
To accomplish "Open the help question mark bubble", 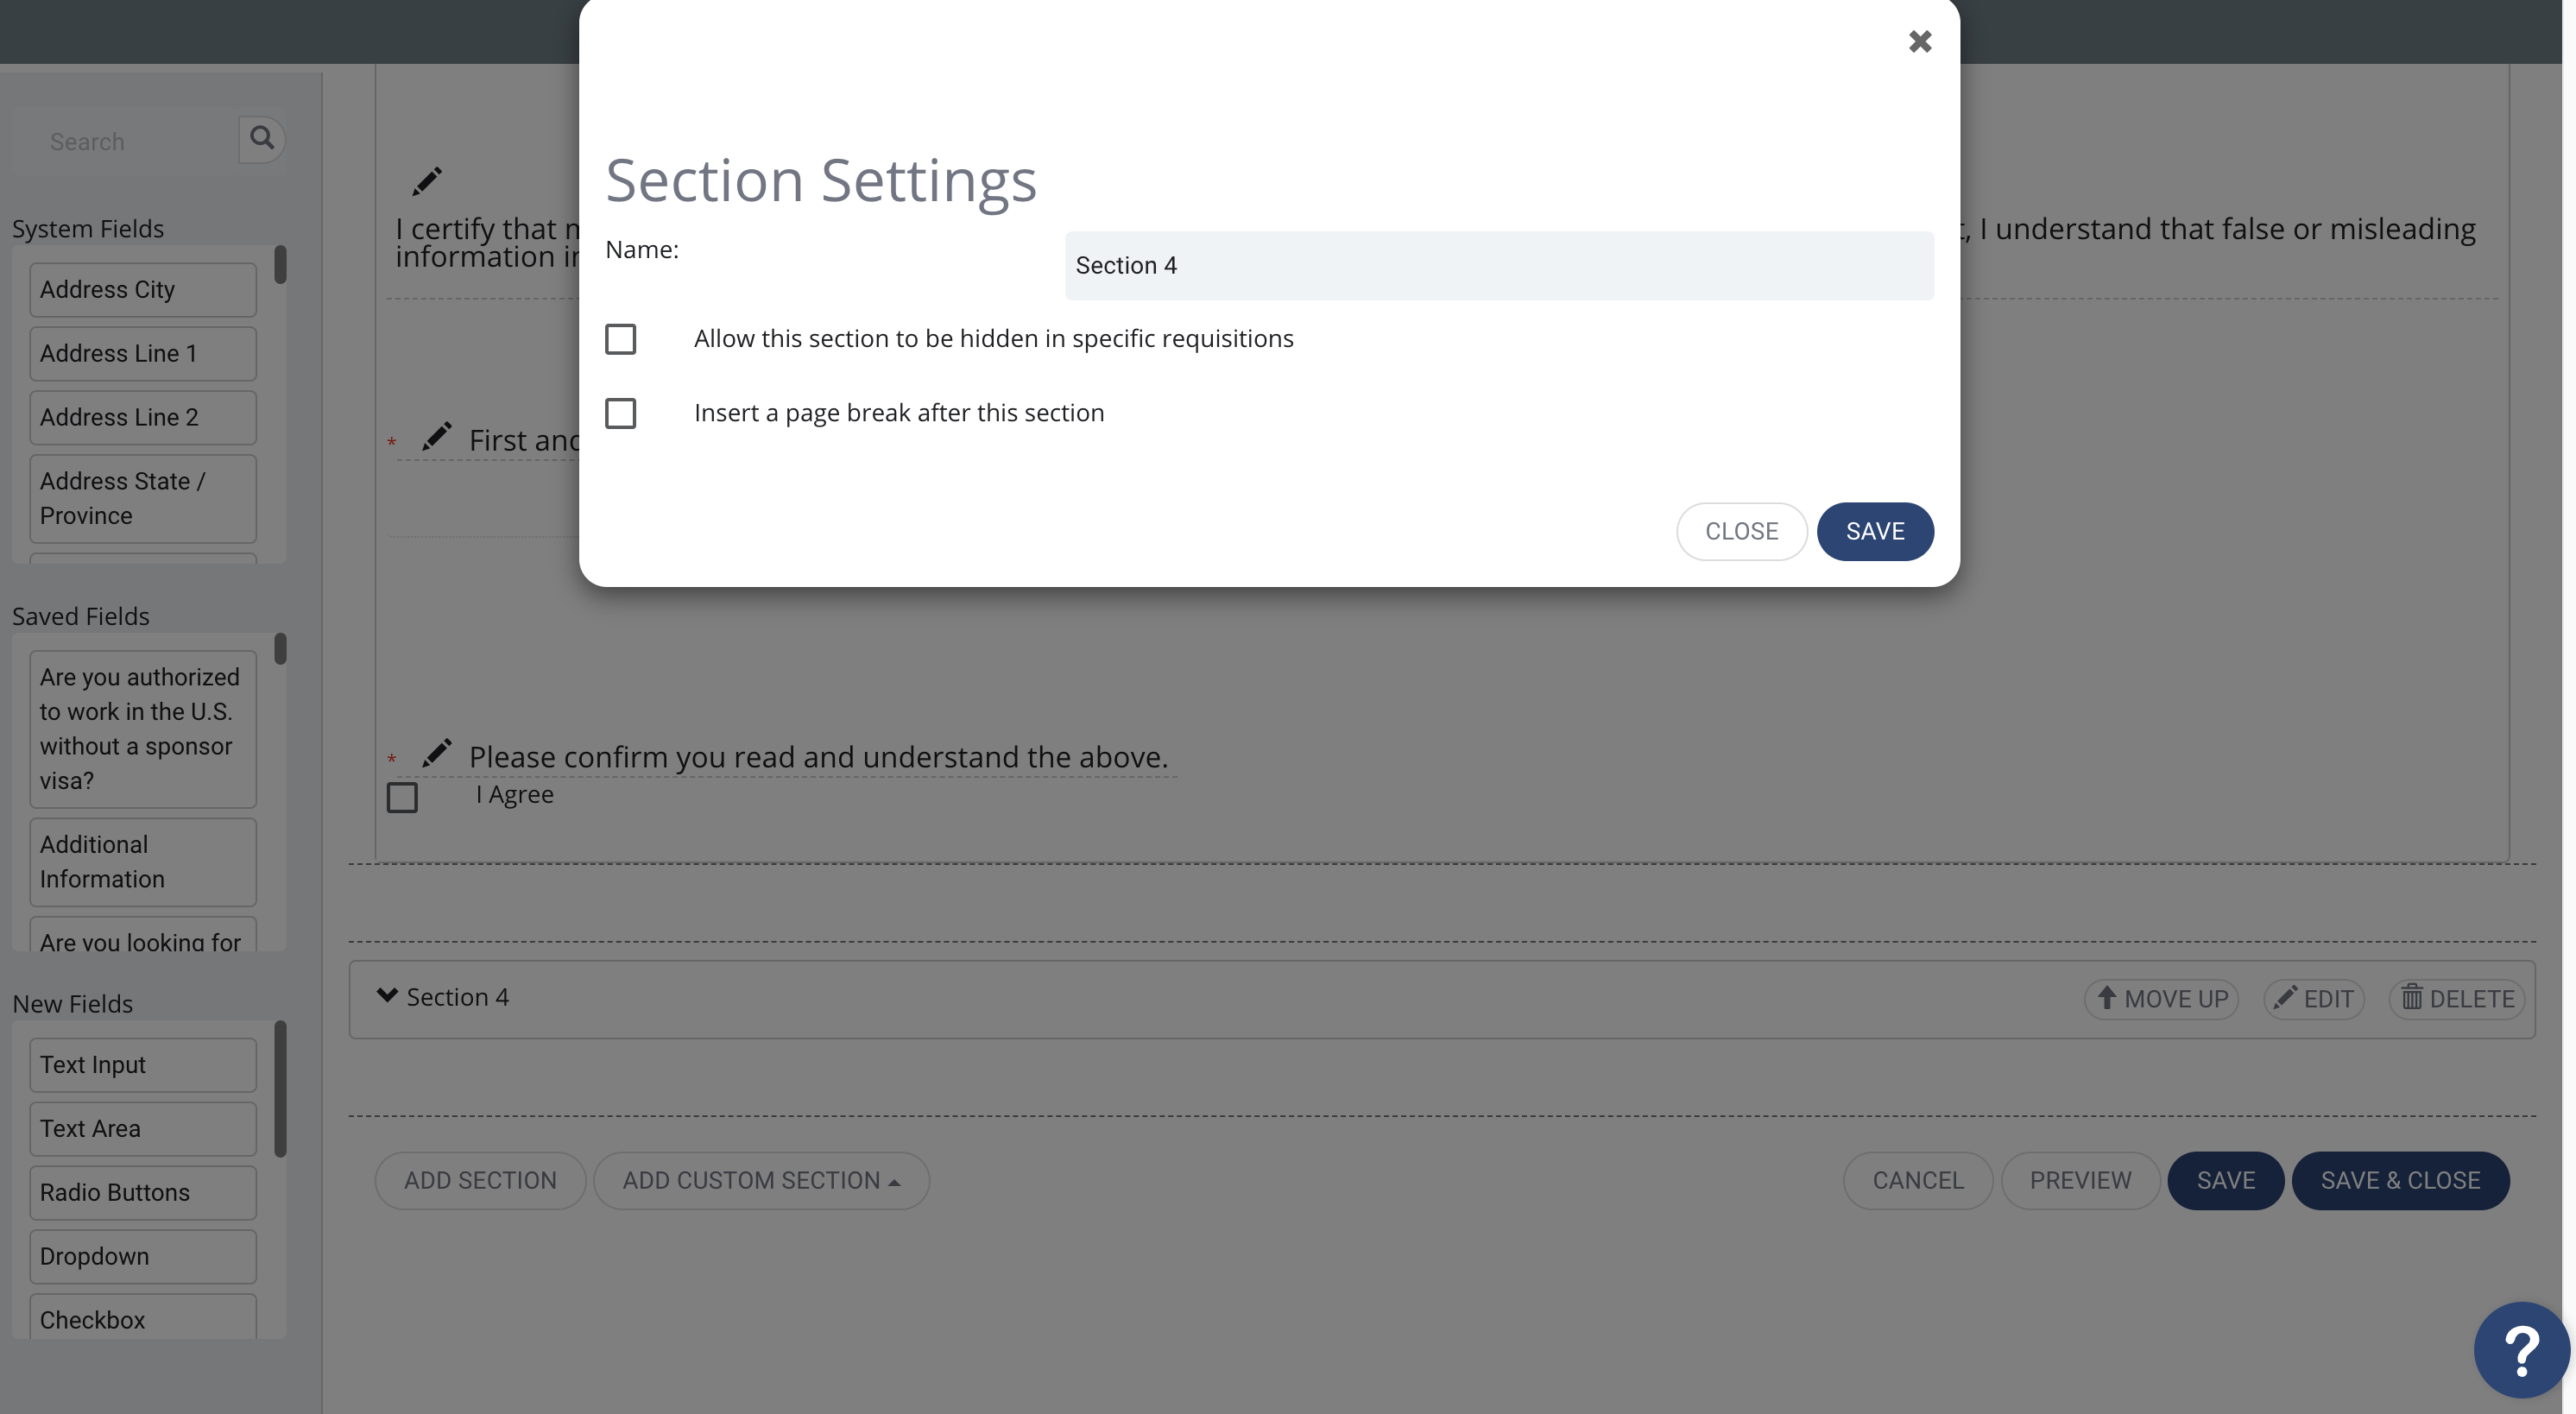I will point(2521,1350).
